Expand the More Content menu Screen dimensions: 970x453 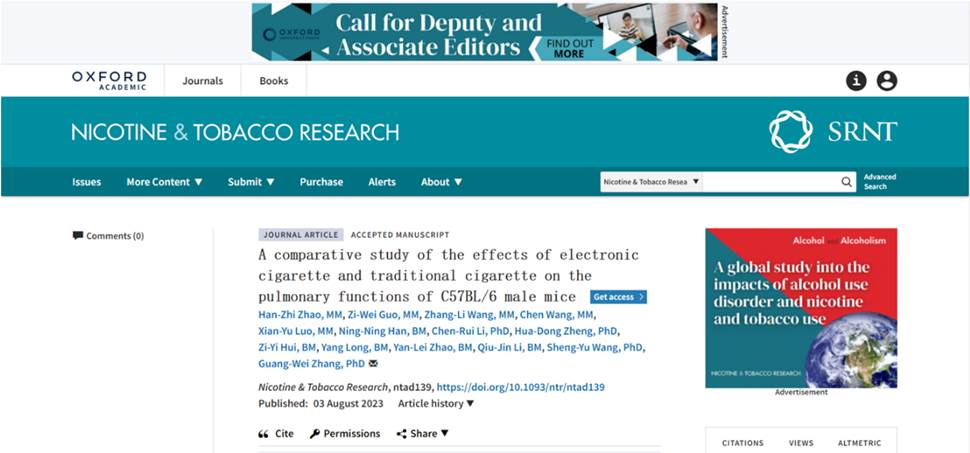click(164, 182)
